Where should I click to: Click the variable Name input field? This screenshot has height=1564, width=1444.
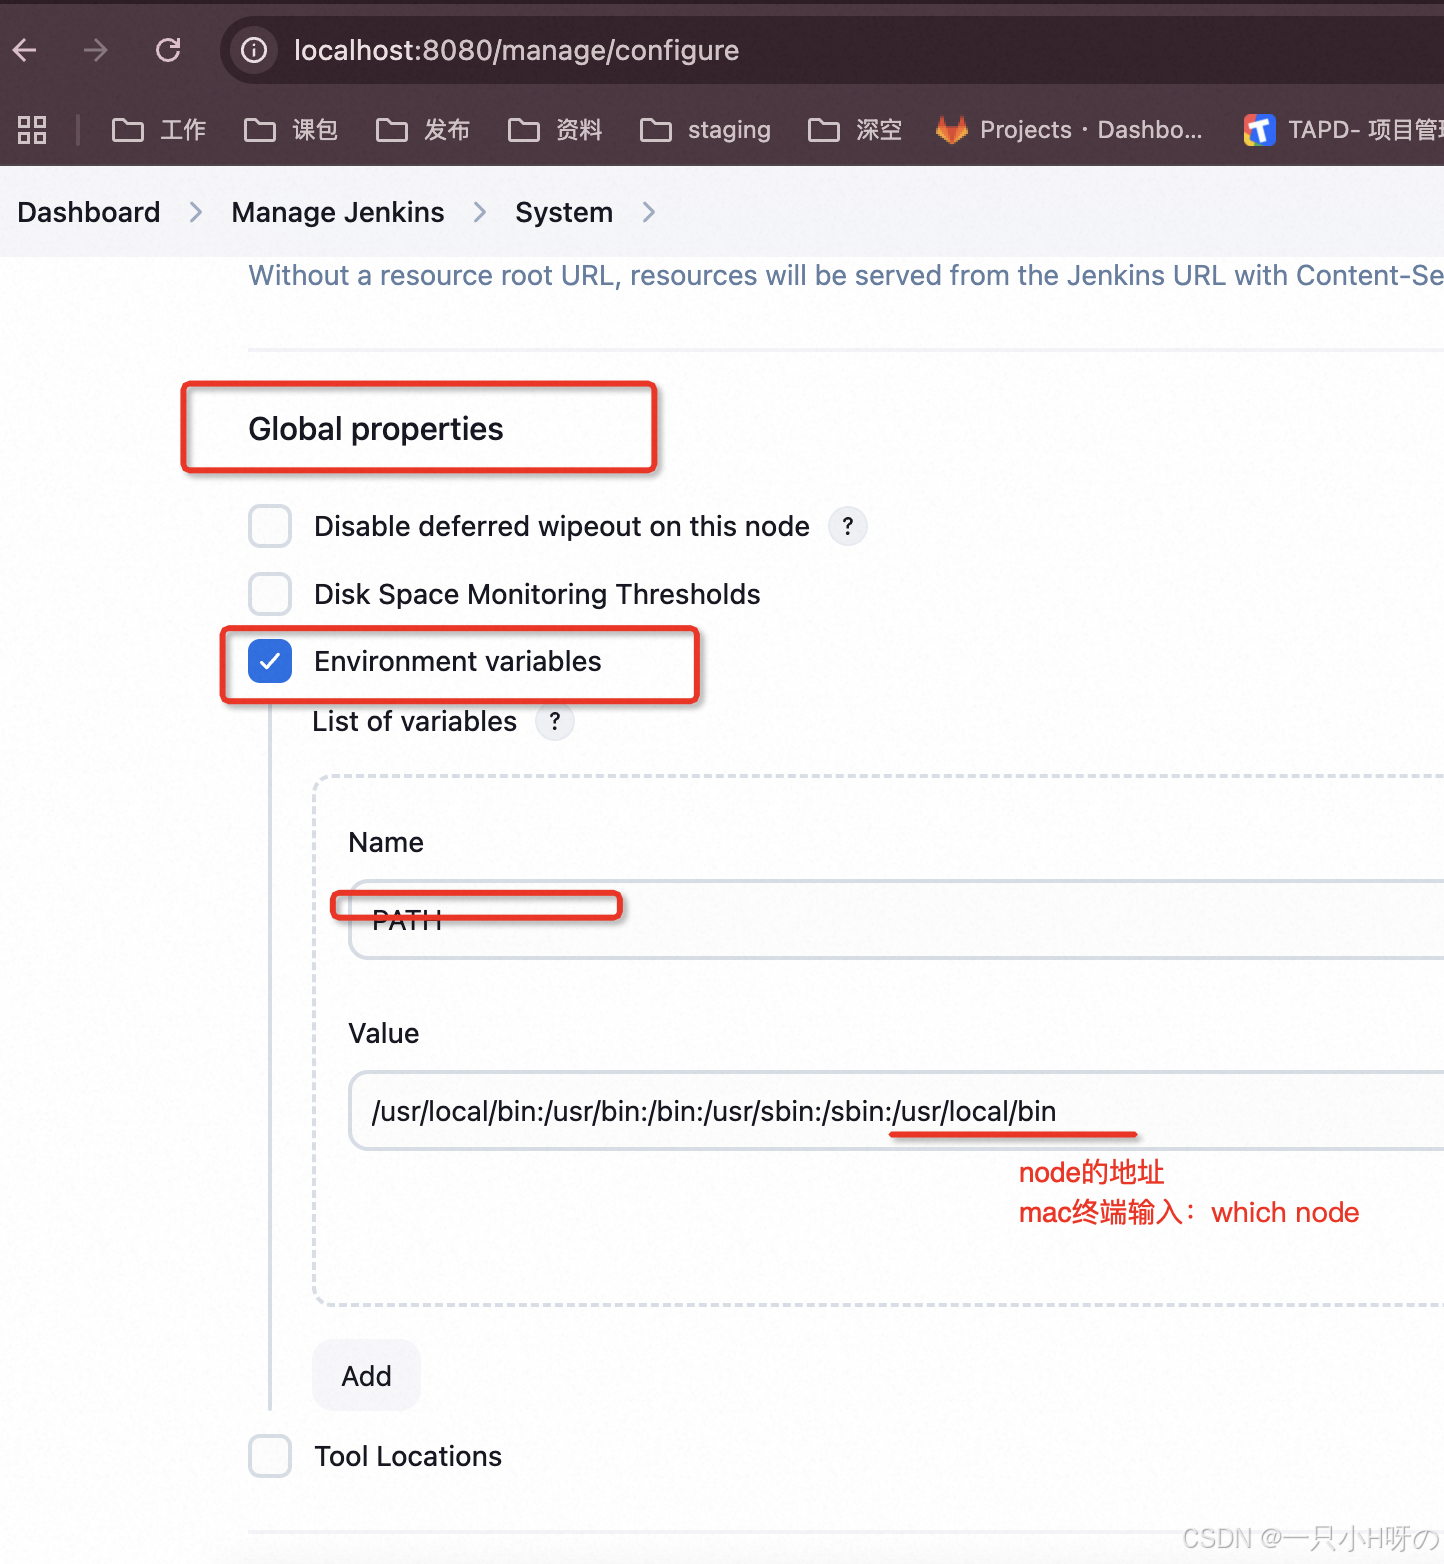(x=896, y=920)
